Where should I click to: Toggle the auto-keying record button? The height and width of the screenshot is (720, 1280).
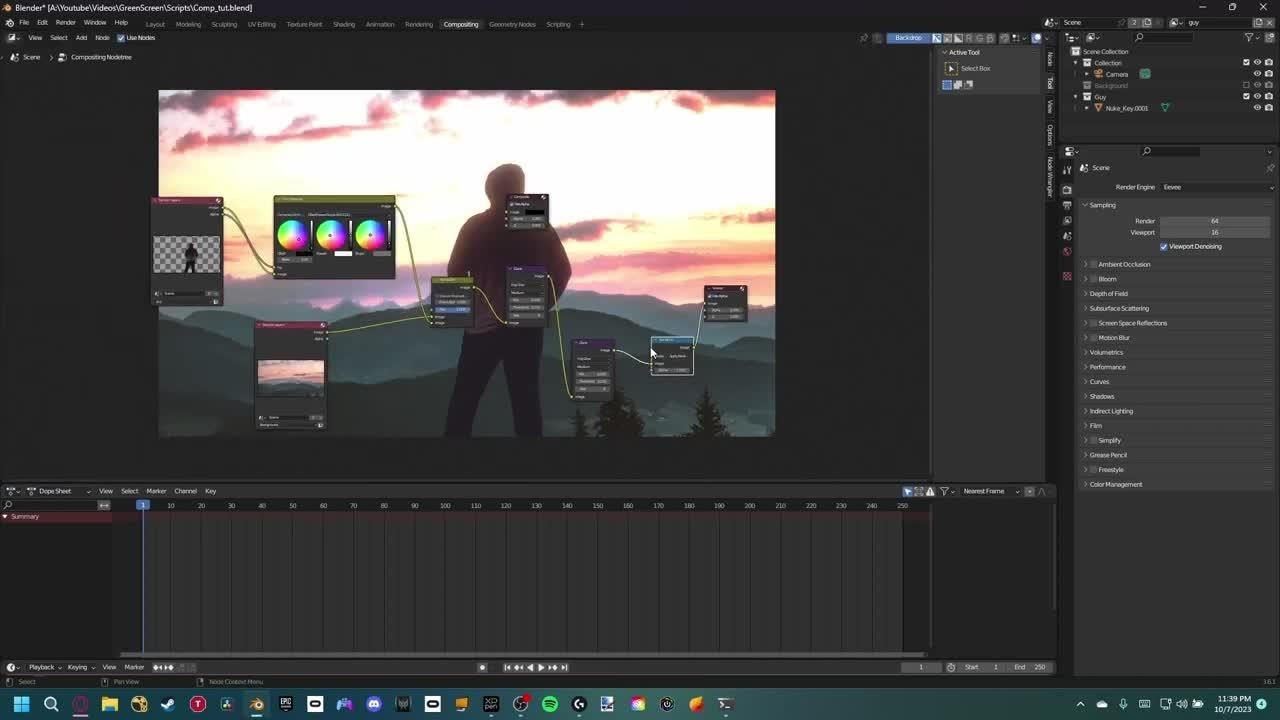(482, 667)
